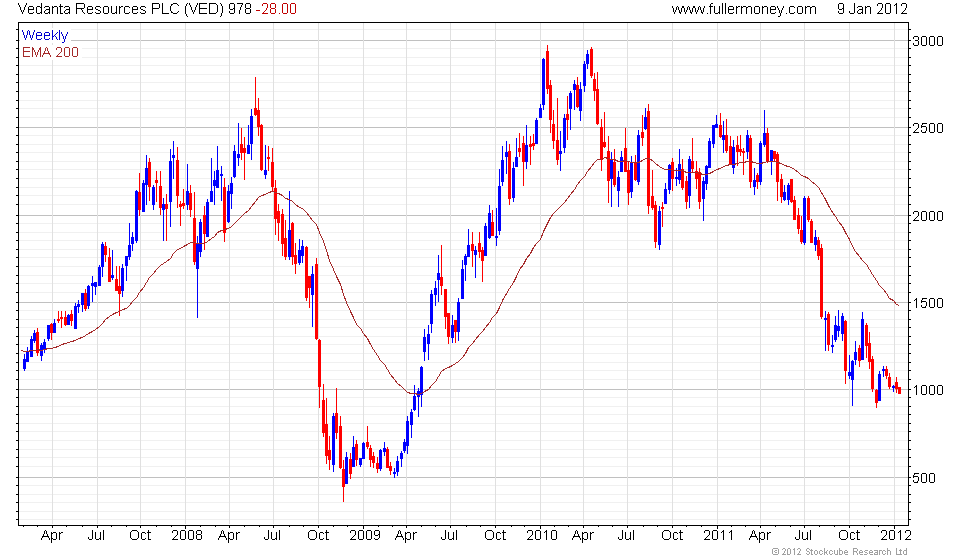Select the Weekly label in legend

click(x=45, y=35)
